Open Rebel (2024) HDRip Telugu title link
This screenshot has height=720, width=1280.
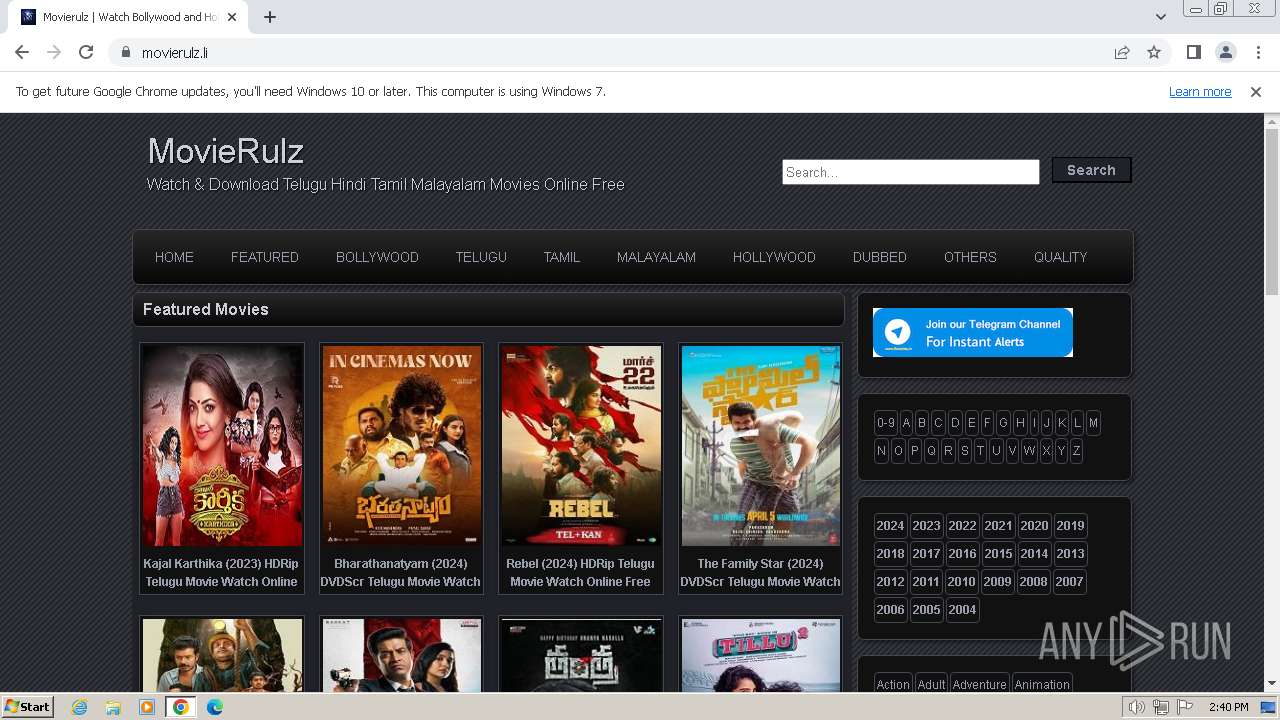point(580,572)
